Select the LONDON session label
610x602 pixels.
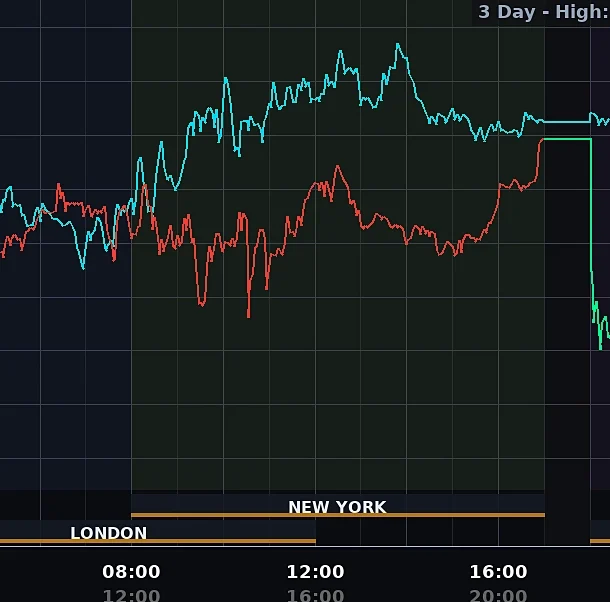[109, 533]
